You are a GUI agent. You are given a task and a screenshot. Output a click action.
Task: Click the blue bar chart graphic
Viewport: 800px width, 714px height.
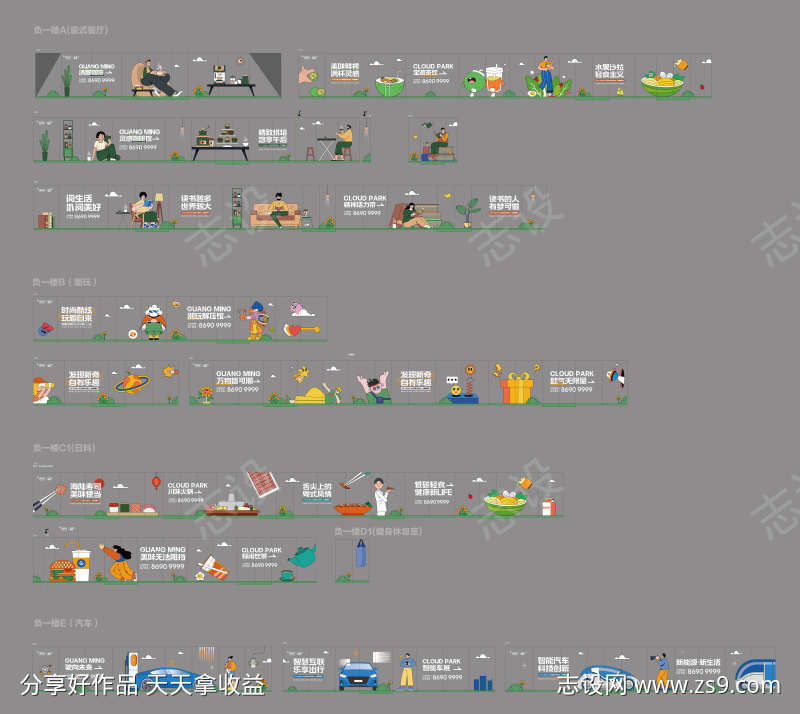[483, 682]
